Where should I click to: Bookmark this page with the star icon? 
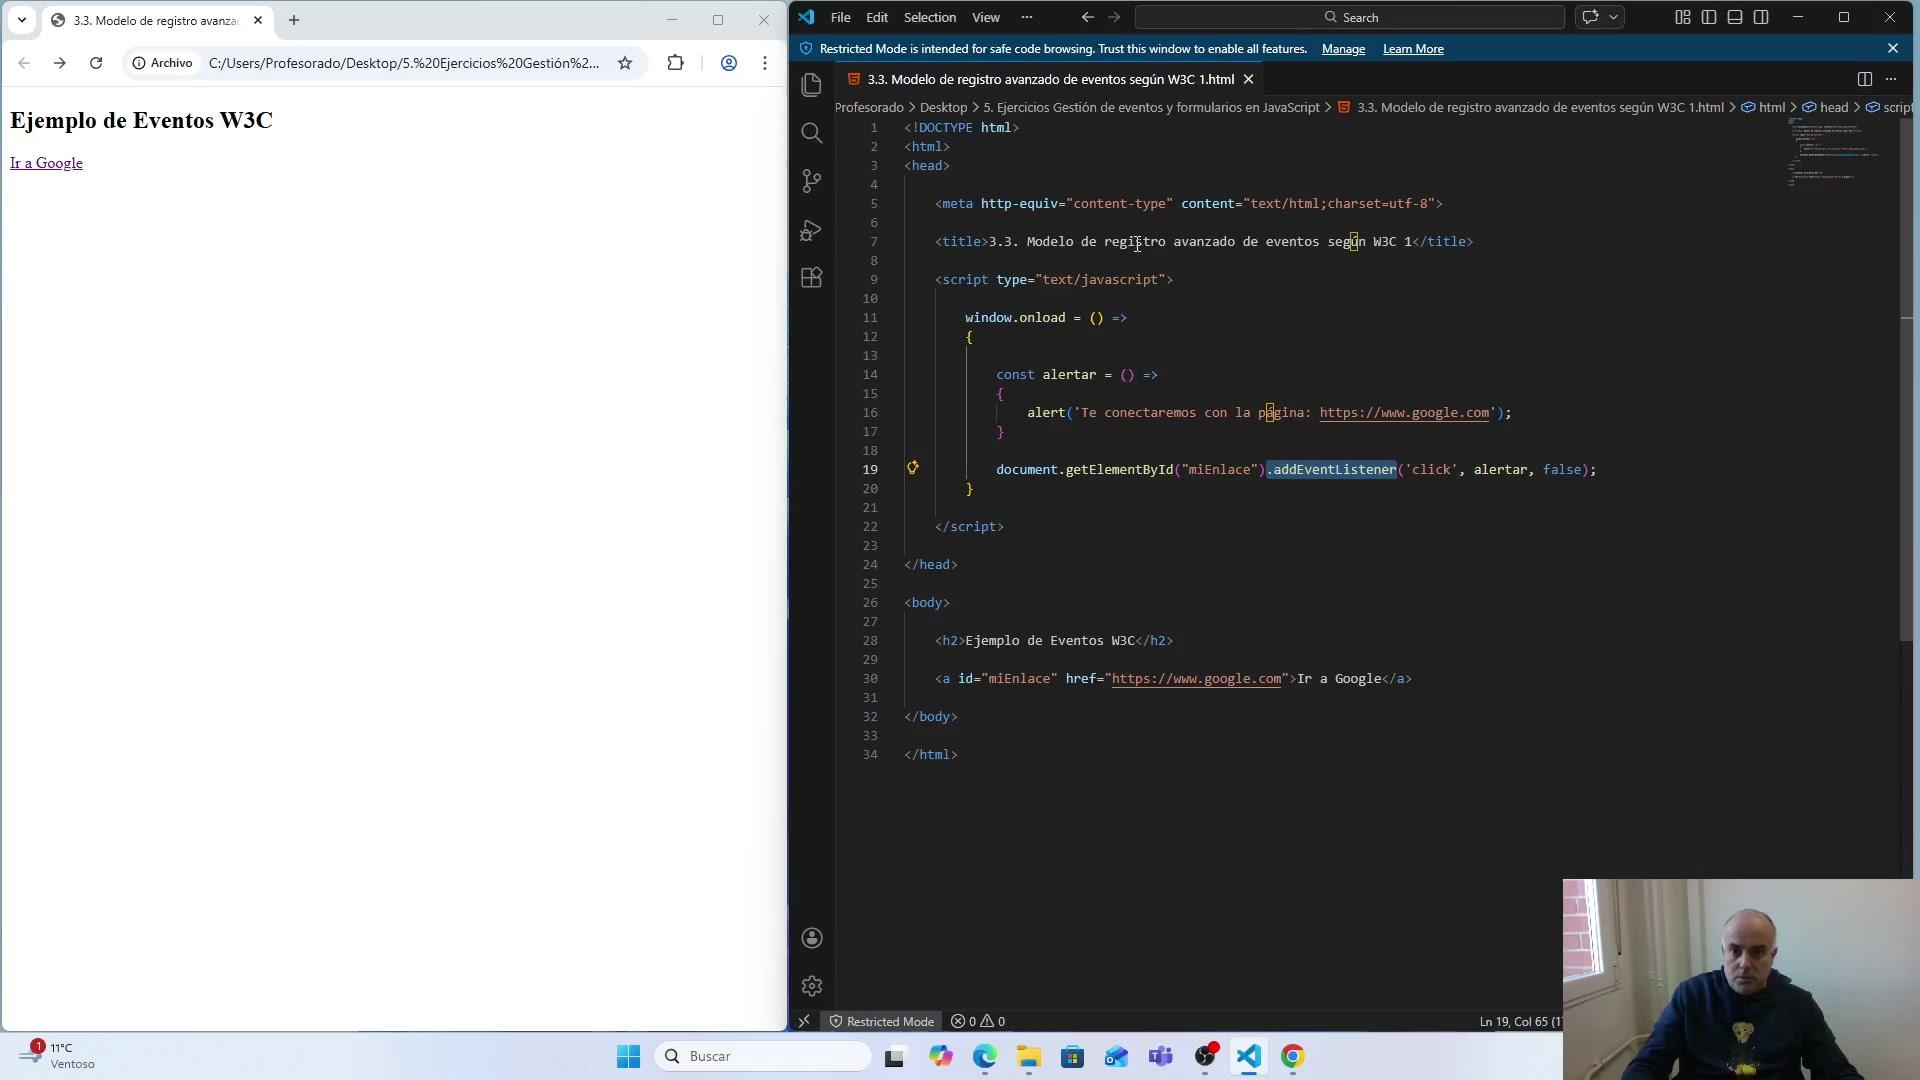(x=625, y=63)
